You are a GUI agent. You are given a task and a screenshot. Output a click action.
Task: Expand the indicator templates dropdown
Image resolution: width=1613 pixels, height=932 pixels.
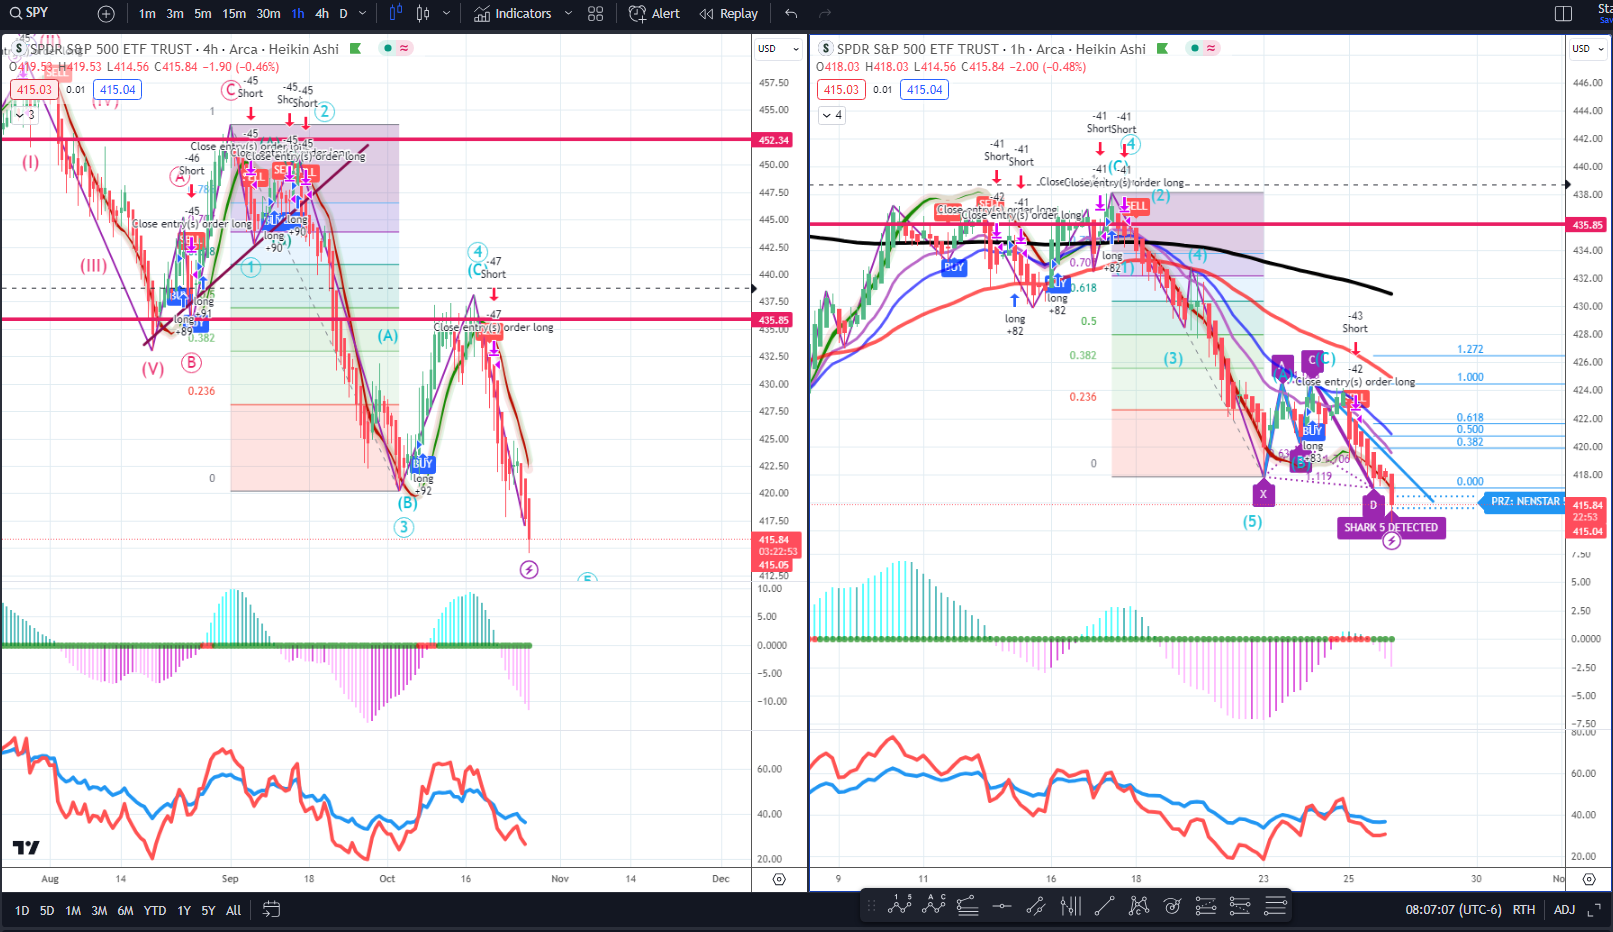(568, 14)
